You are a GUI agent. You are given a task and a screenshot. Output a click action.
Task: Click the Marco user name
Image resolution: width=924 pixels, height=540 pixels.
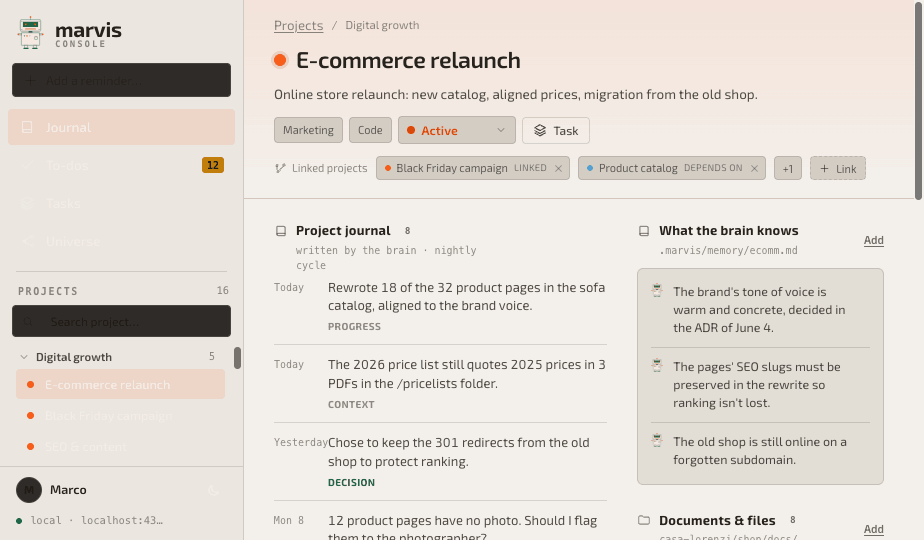tap(68, 490)
